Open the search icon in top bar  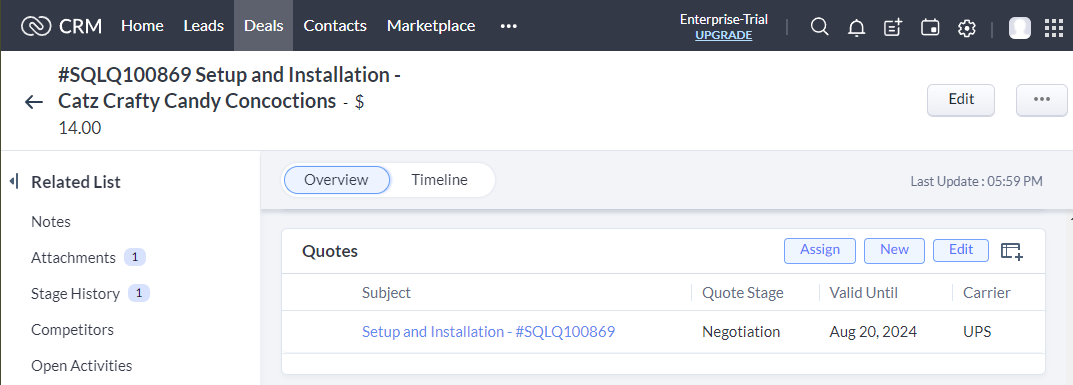(x=819, y=27)
